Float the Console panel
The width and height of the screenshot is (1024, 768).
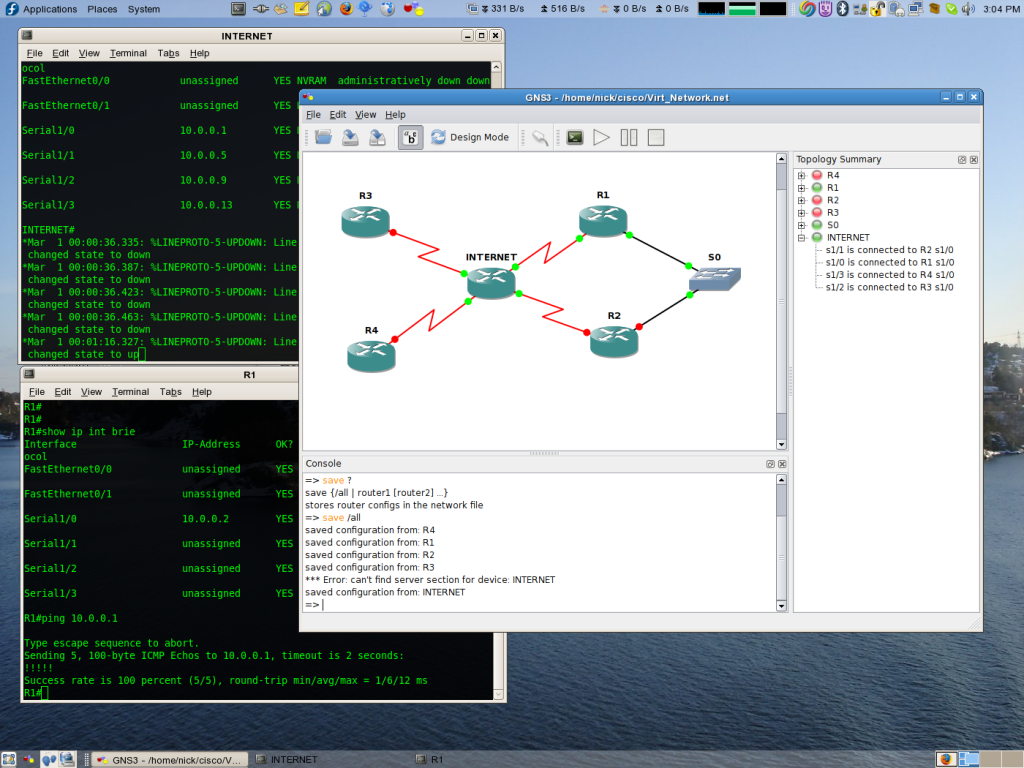pos(770,464)
